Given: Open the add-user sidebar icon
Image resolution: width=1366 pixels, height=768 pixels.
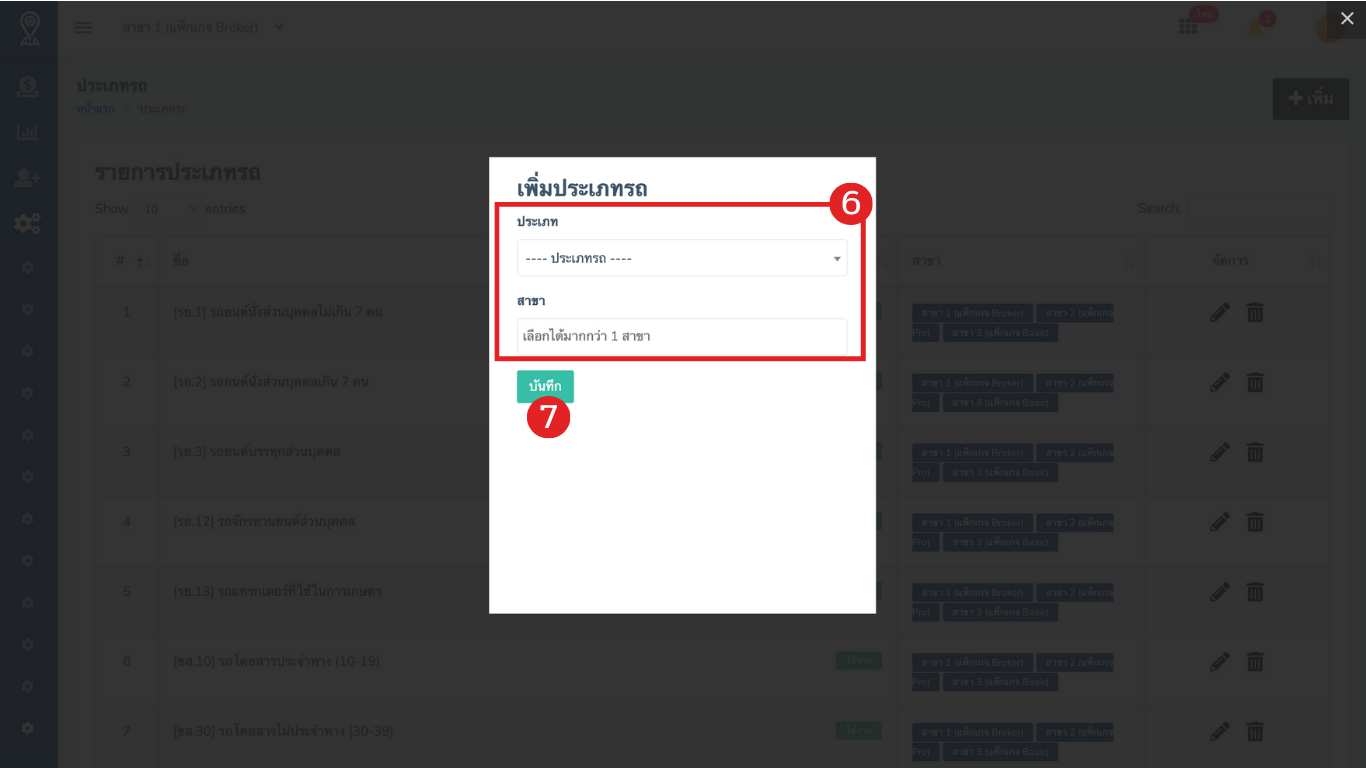Looking at the screenshot, I should click(28, 178).
